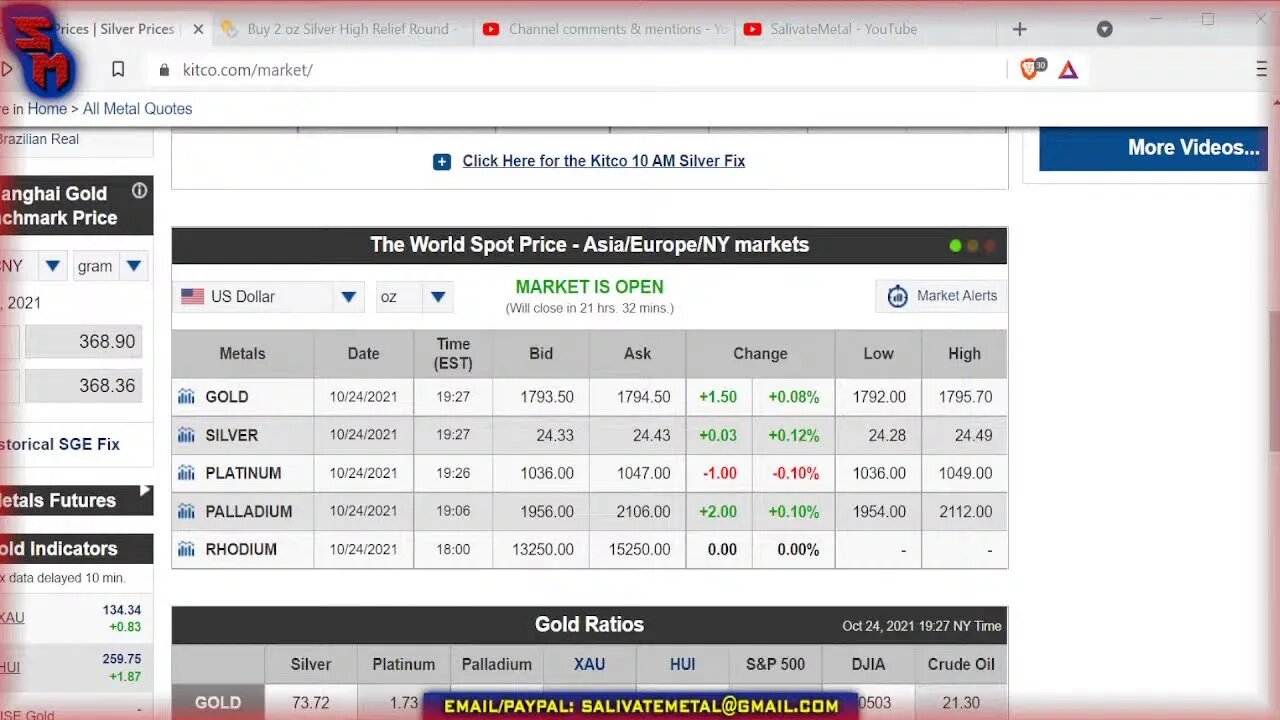Switch to Channel comments & mentions tab
Viewport: 1280px width, 720px height.
pos(606,29)
